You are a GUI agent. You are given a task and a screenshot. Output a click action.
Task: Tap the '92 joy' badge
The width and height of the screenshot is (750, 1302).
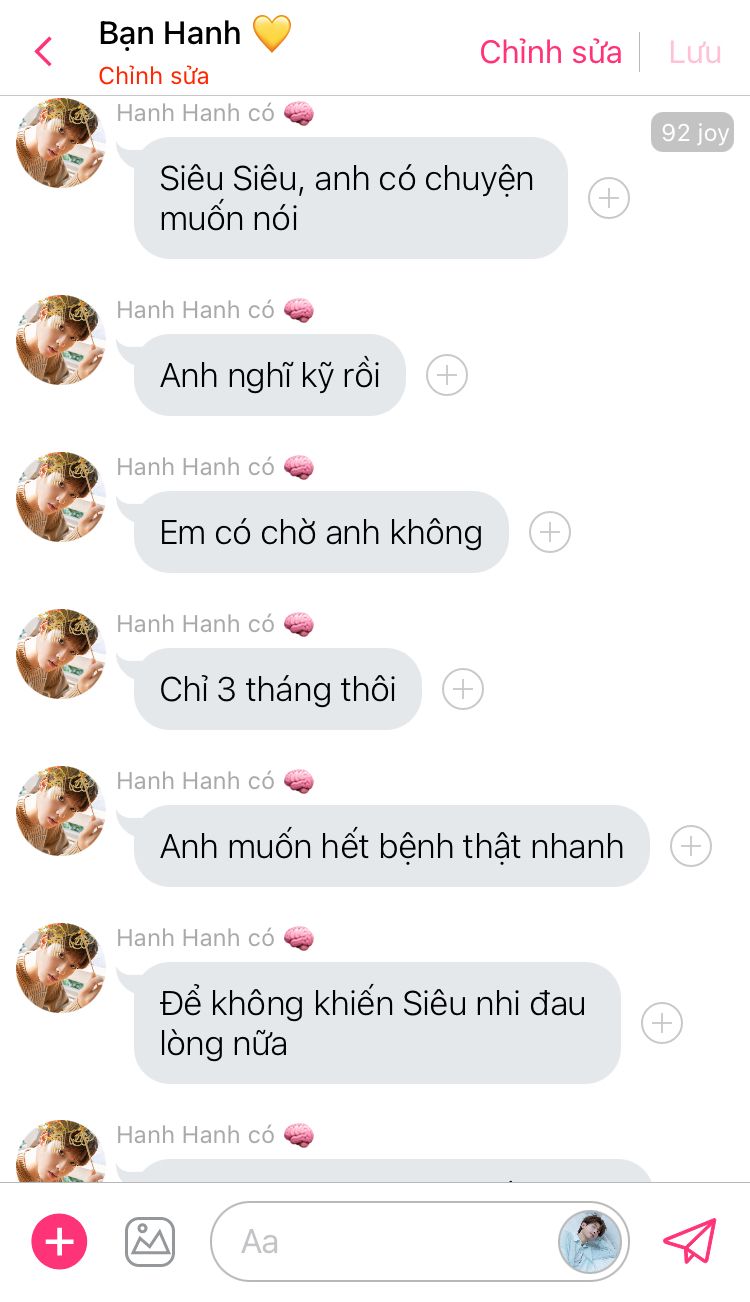point(692,132)
